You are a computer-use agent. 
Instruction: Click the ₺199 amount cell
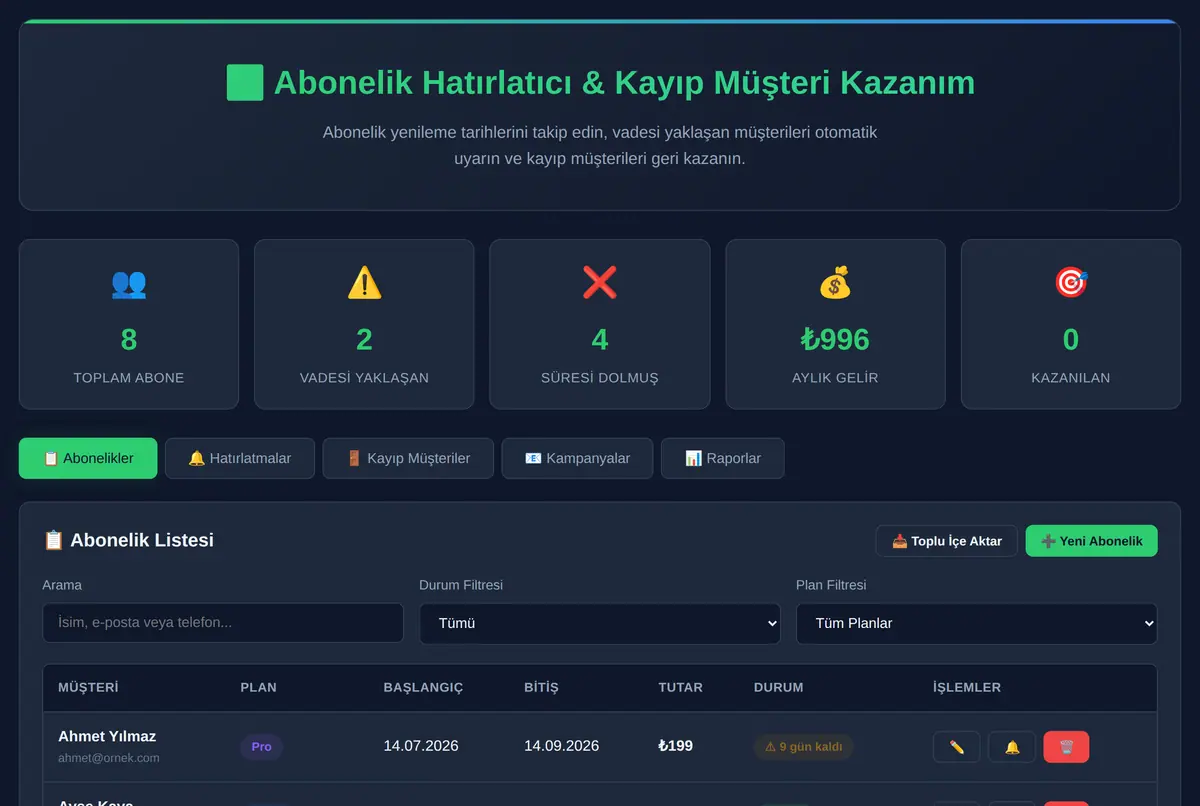point(676,746)
